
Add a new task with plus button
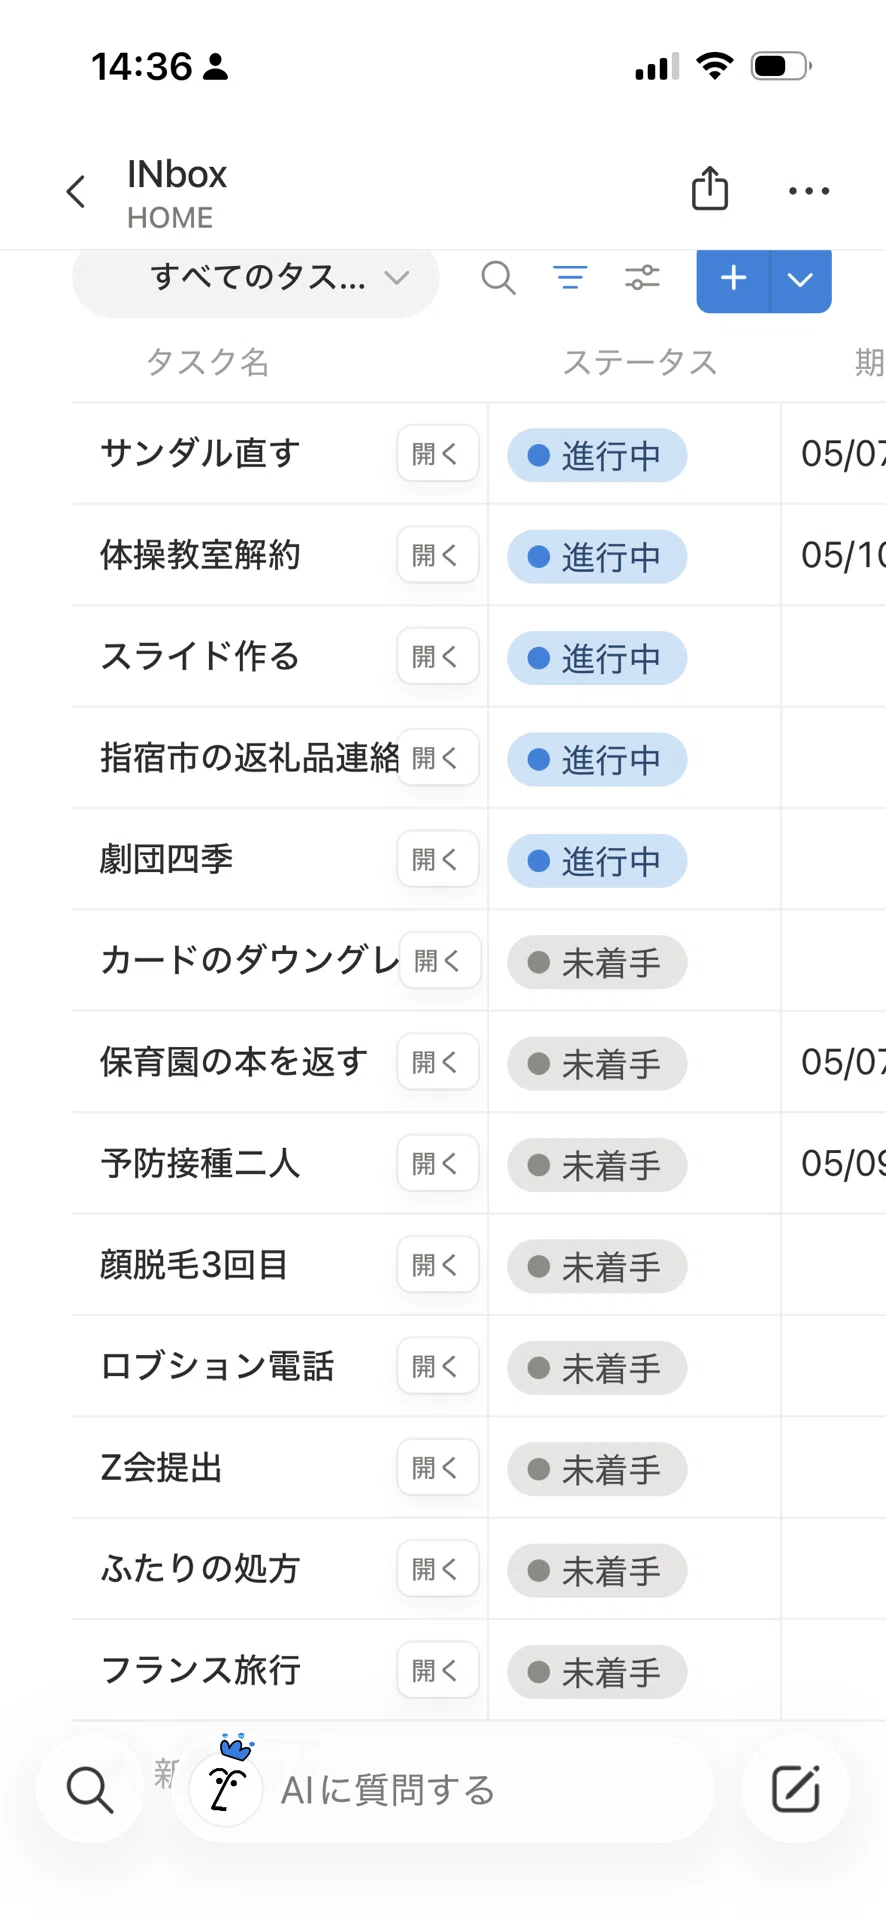pyautogui.click(x=733, y=279)
